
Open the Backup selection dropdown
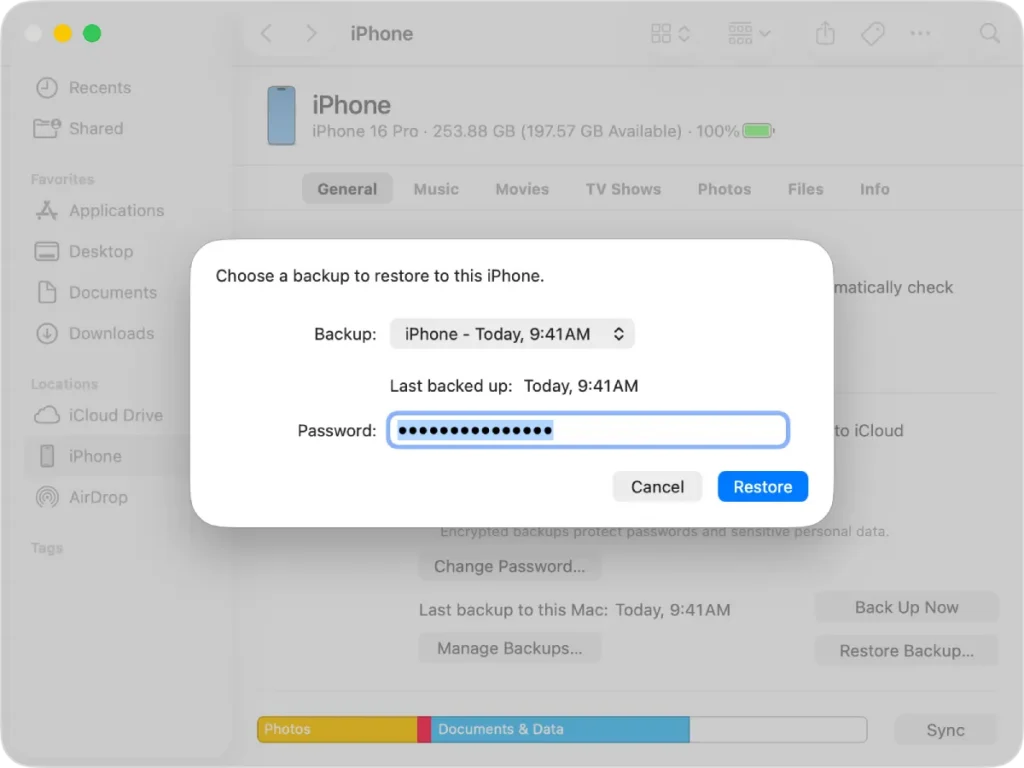(512, 334)
